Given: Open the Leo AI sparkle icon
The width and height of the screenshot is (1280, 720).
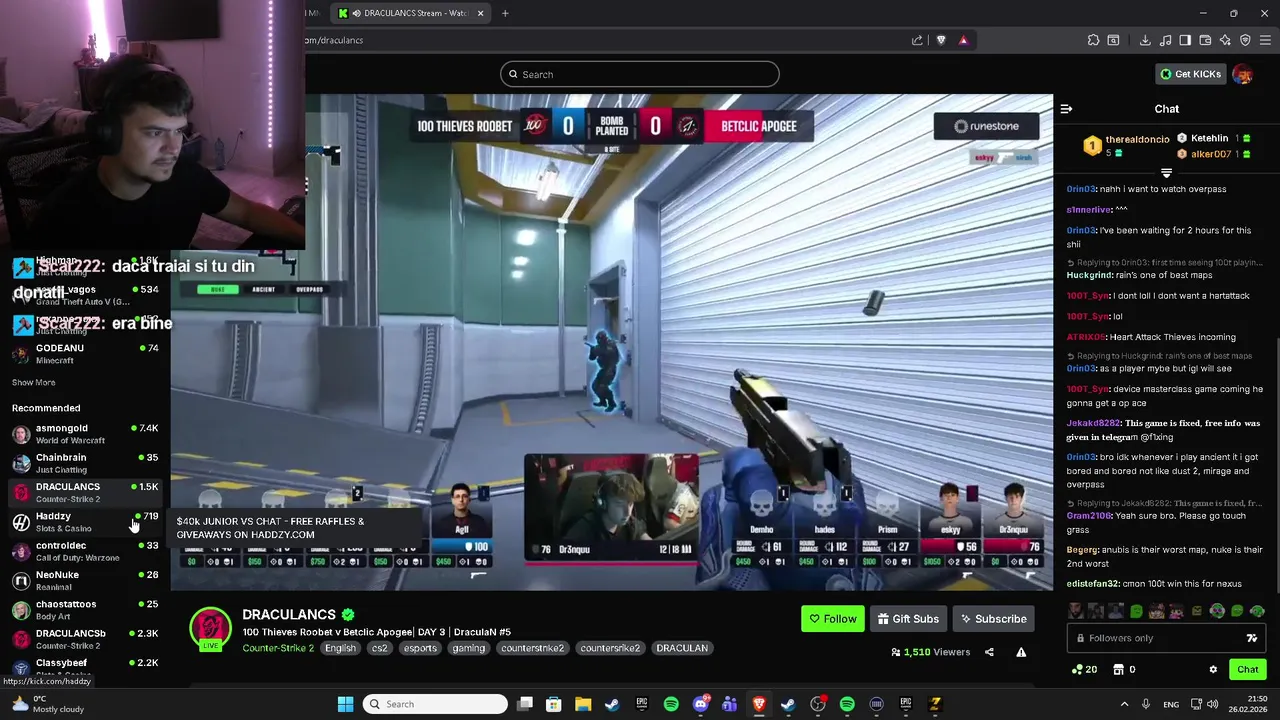Looking at the screenshot, I should 1225,40.
